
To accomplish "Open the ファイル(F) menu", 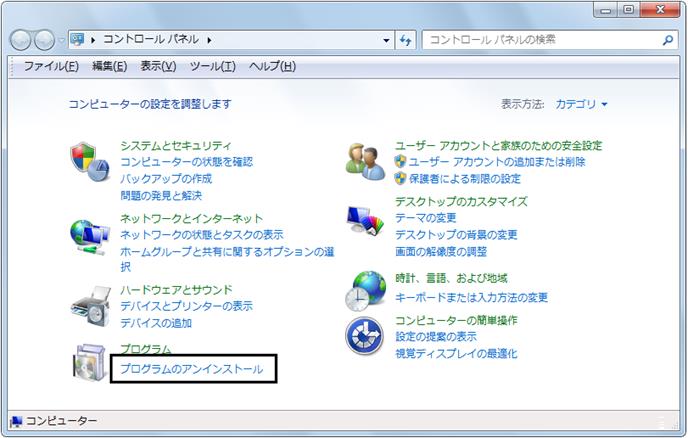I will point(51,66).
